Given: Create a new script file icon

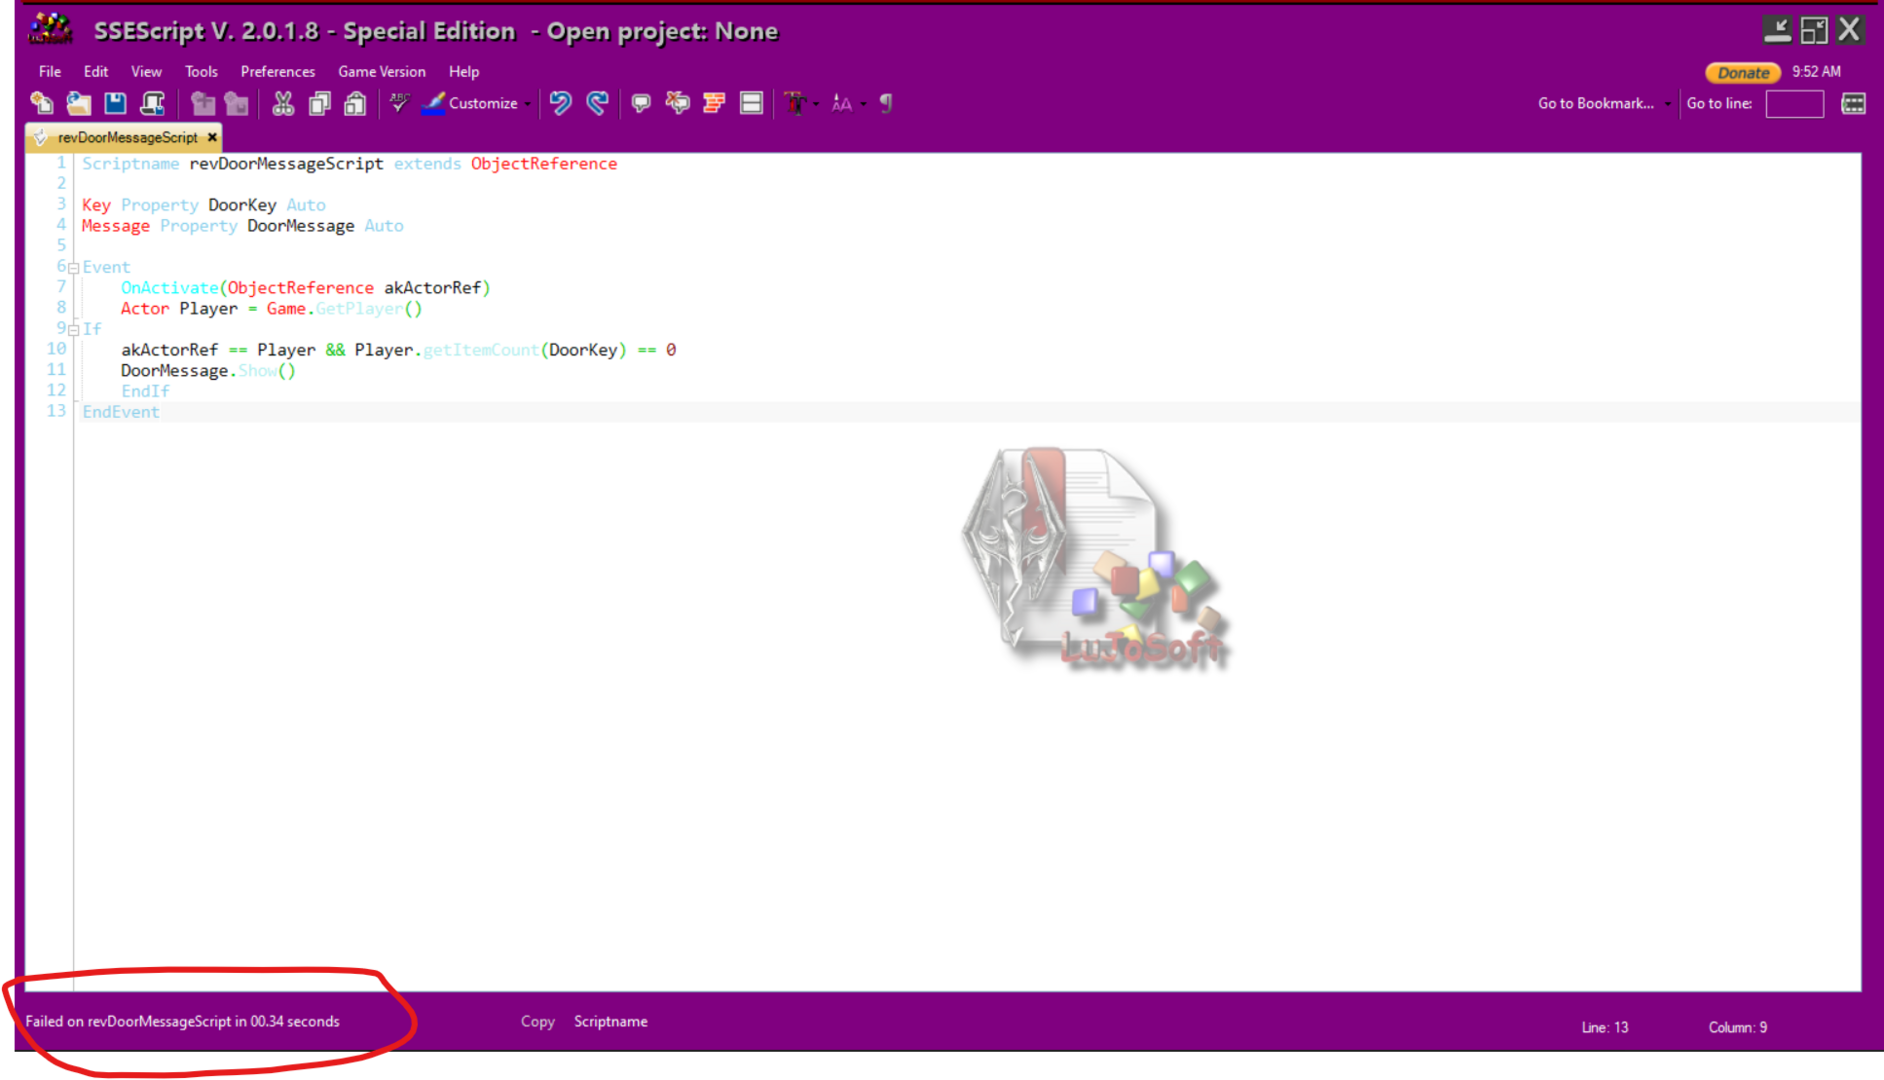Looking at the screenshot, I should tap(42, 103).
